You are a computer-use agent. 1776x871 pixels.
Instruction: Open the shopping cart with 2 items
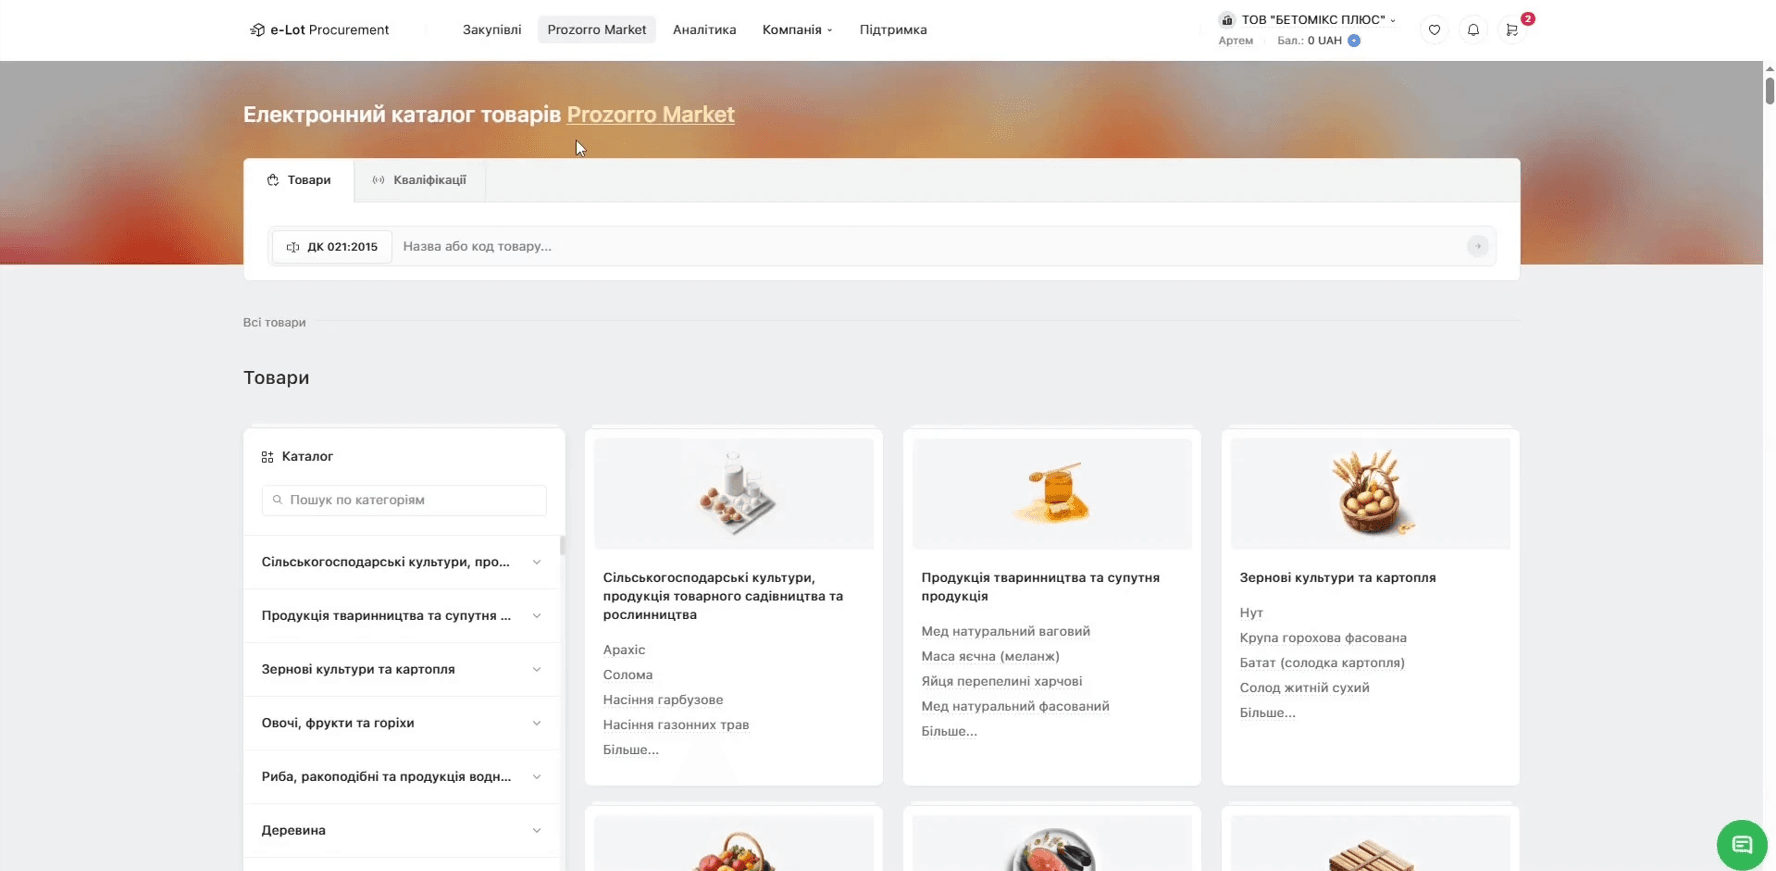click(x=1512, y=30)
